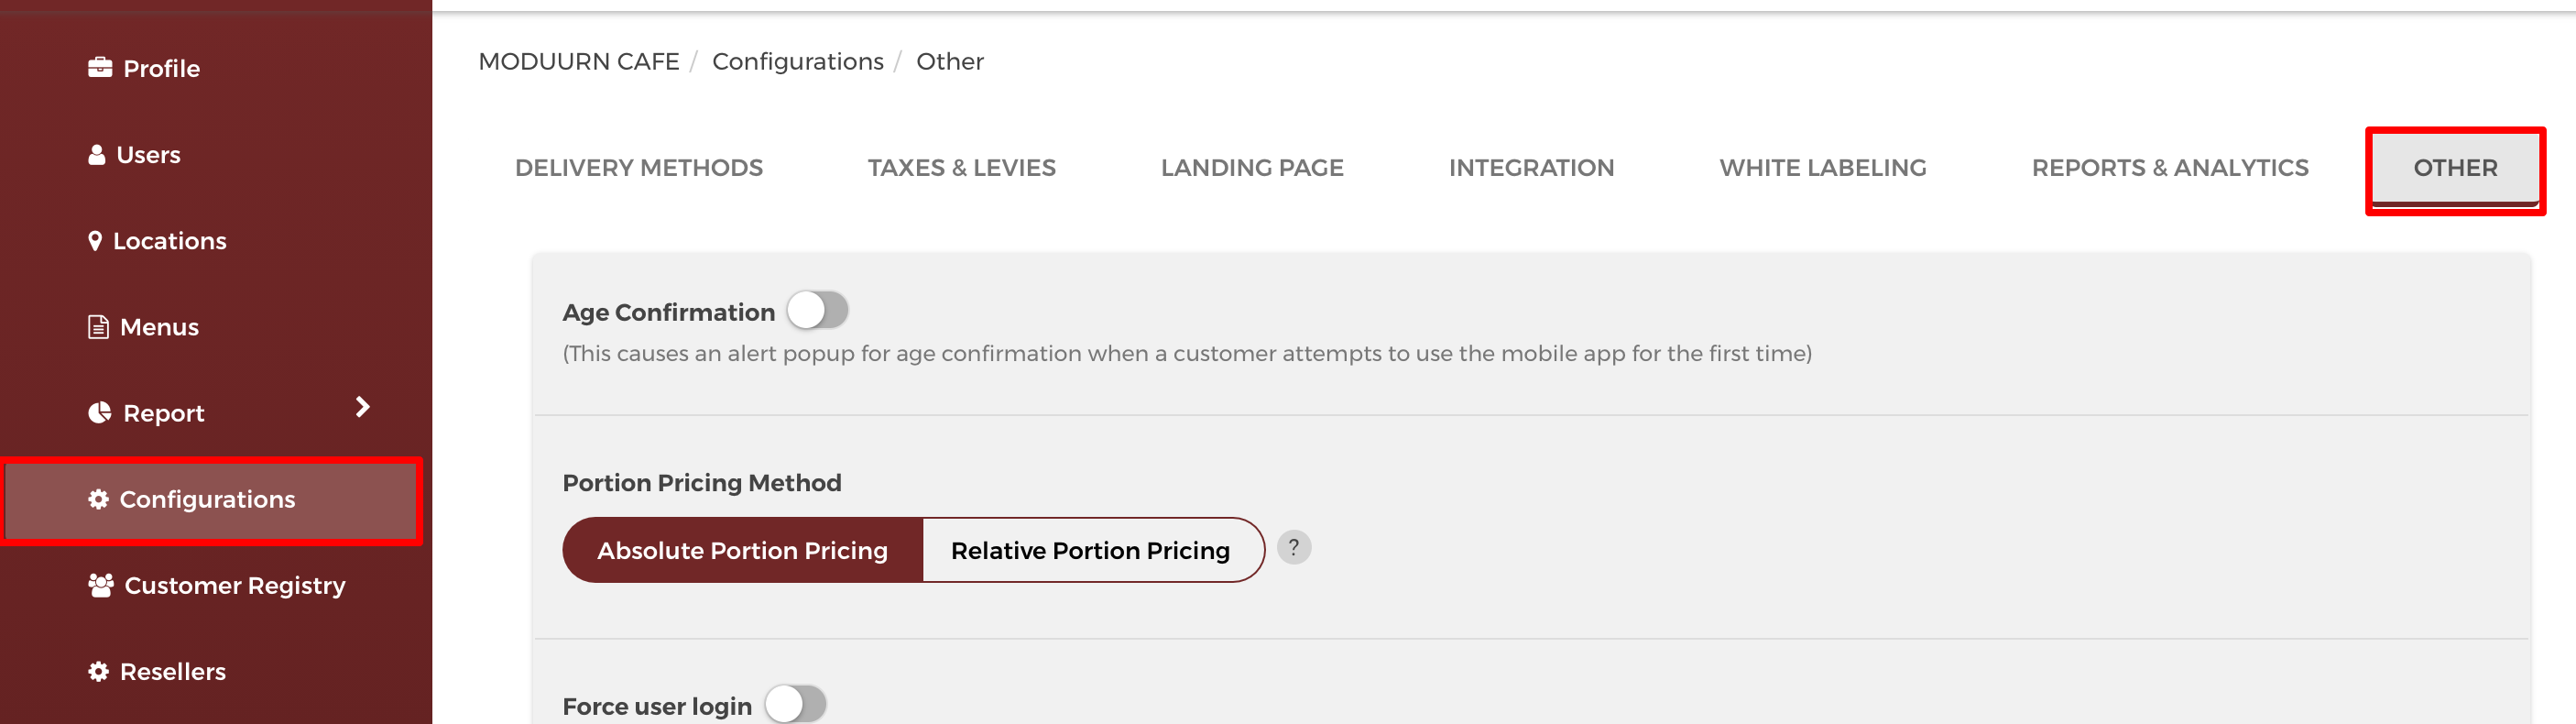Switch to the Delivery Methods tab

[x=639, y=168]
